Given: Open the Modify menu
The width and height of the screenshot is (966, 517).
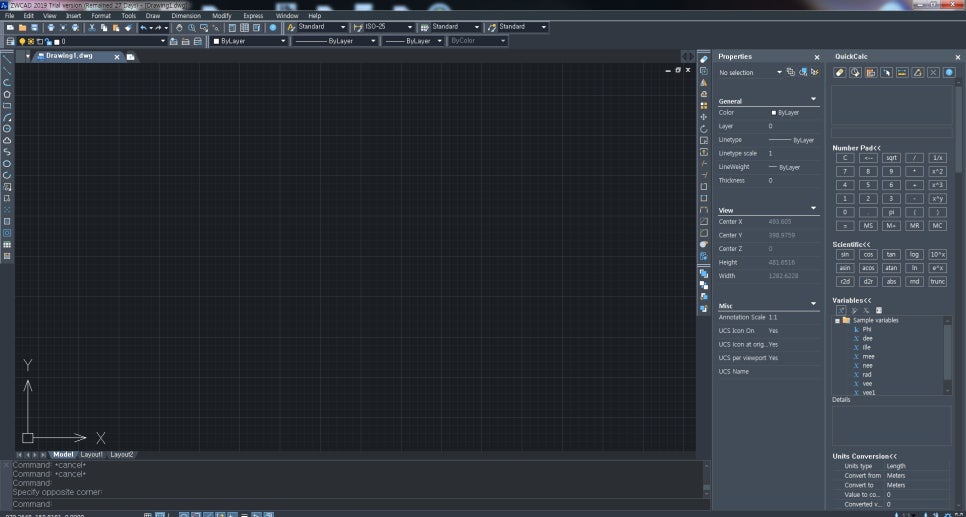Looking at the screenshot, I should tap(222, 15).
